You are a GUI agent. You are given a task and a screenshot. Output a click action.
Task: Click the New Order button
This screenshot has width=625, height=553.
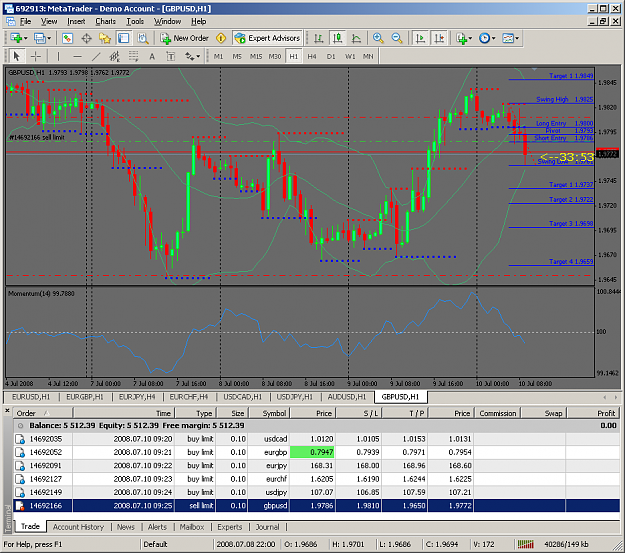click(185, 38)
